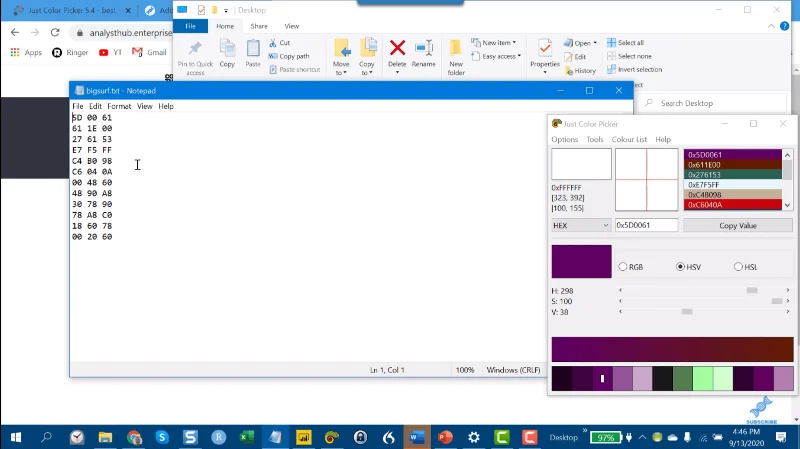800x449 pixels.
Task: Select the RGB radio button
Action: coord(622,267)
